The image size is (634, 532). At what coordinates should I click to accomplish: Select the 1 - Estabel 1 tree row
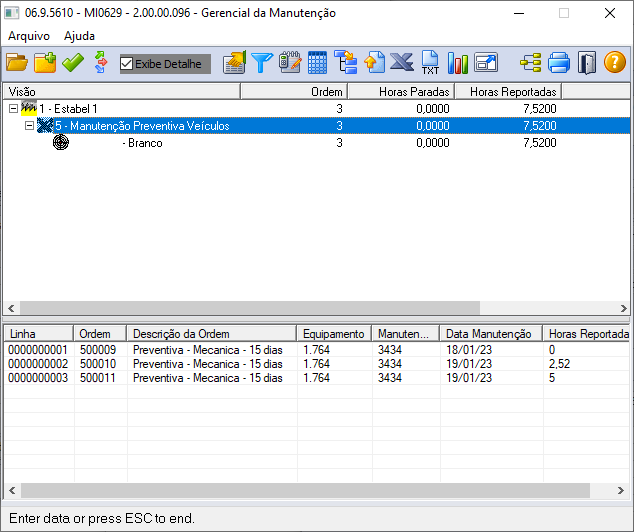coord(317,109)
